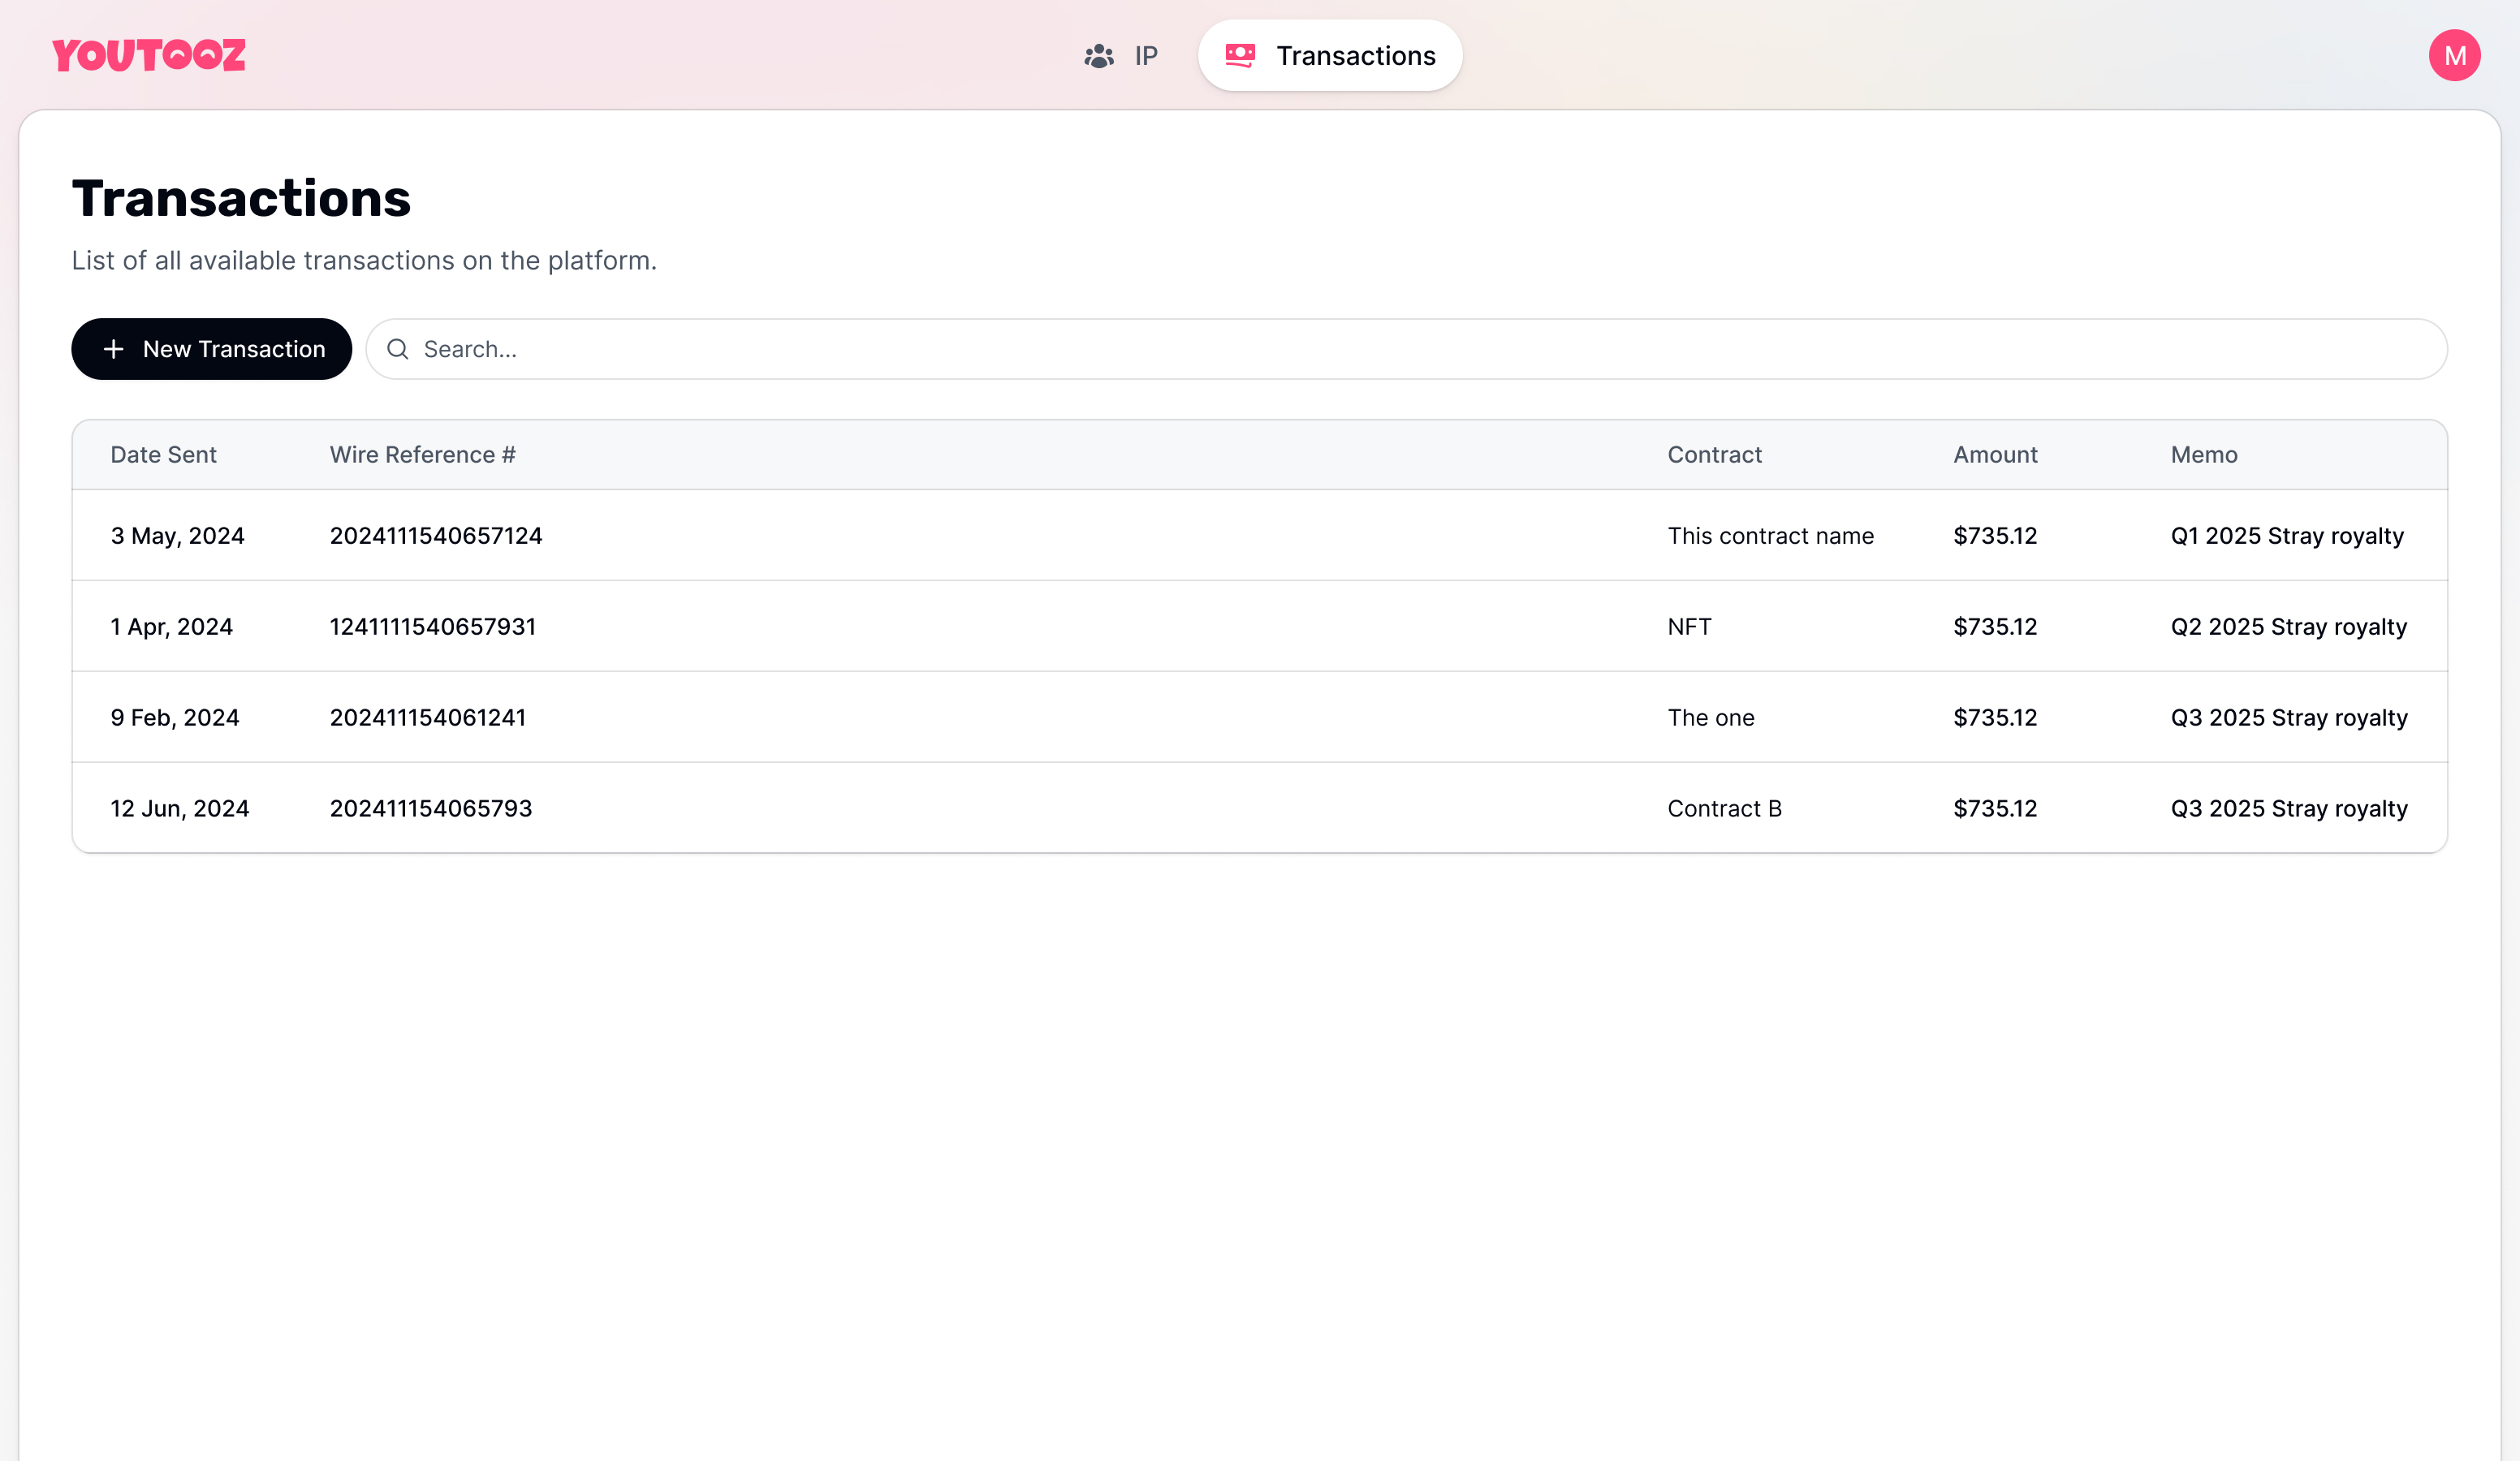
Task: Click the Date Sent column header
Action: pyautogui.click(x=163, y=455)
